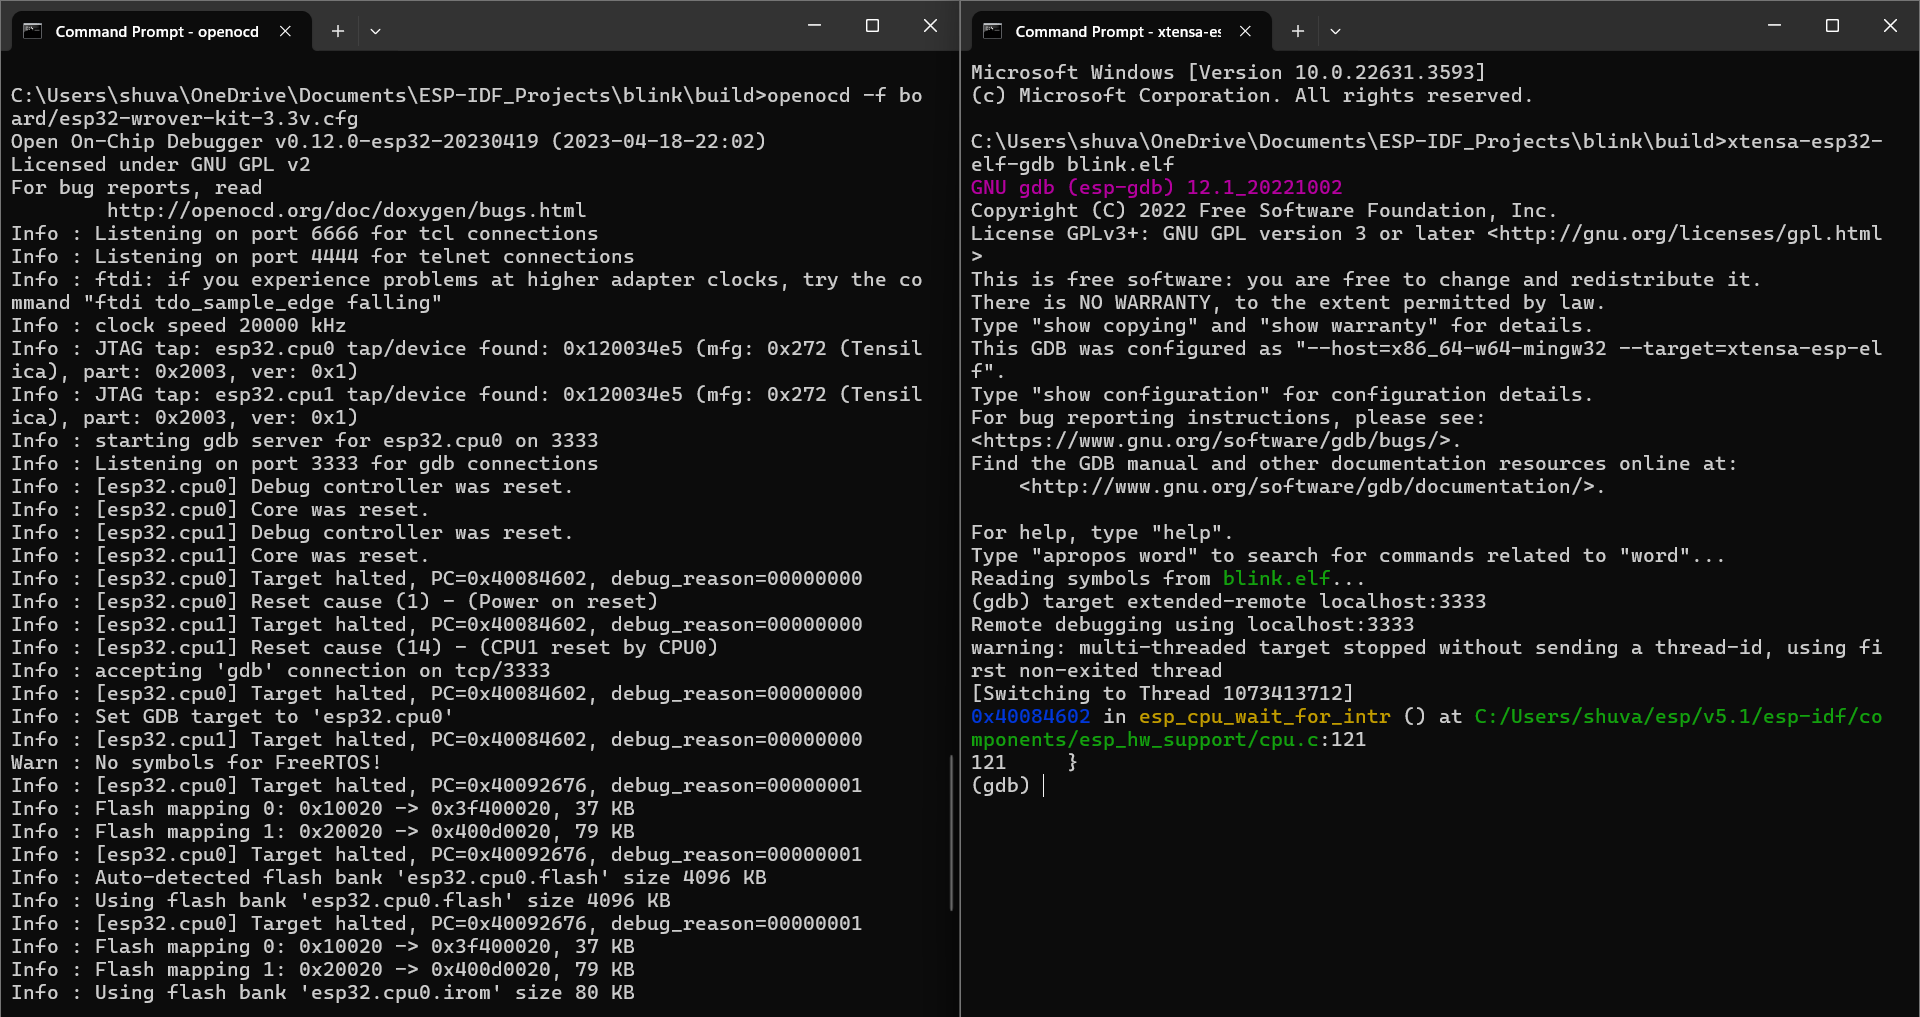Select the 'Command Prompt - openocd' tab
Screen dimensions: 1920x1017
(x=157, y=31)
